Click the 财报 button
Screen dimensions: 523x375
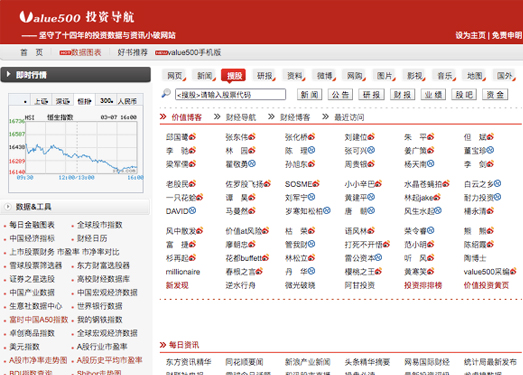[402, 94]
